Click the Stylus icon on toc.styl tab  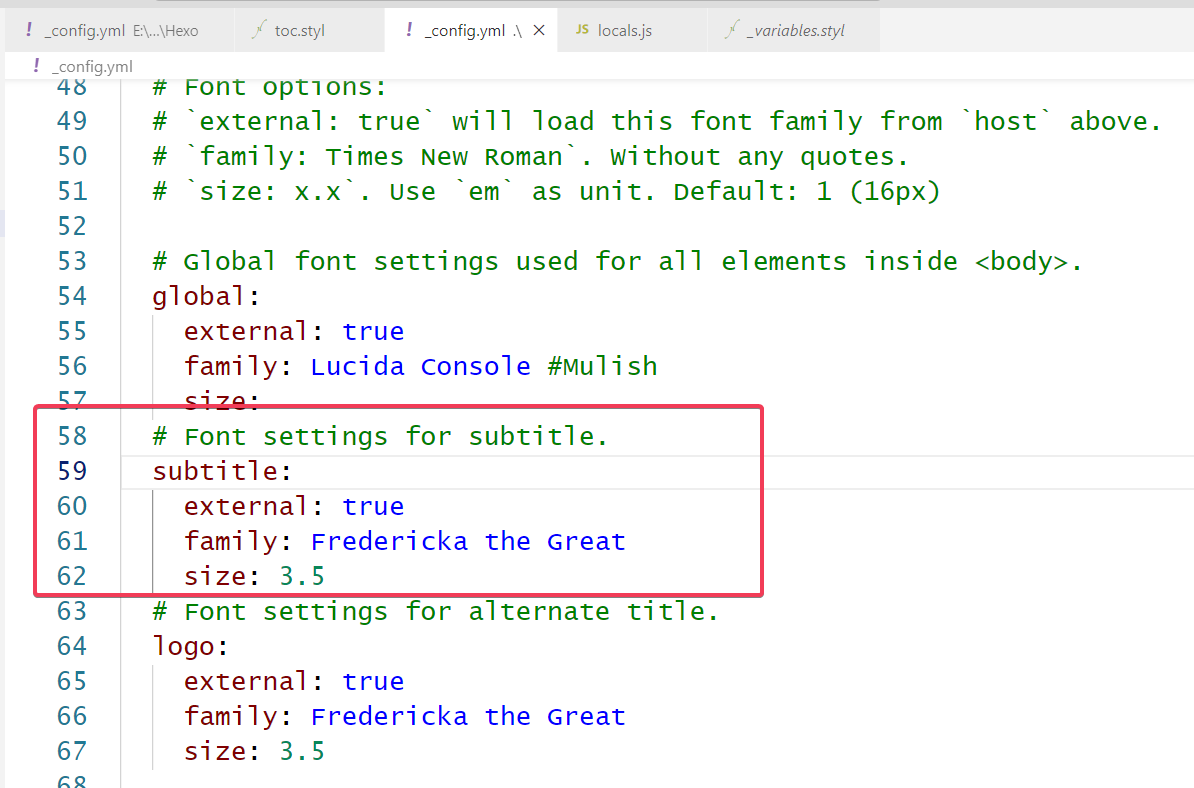point(259,31)
